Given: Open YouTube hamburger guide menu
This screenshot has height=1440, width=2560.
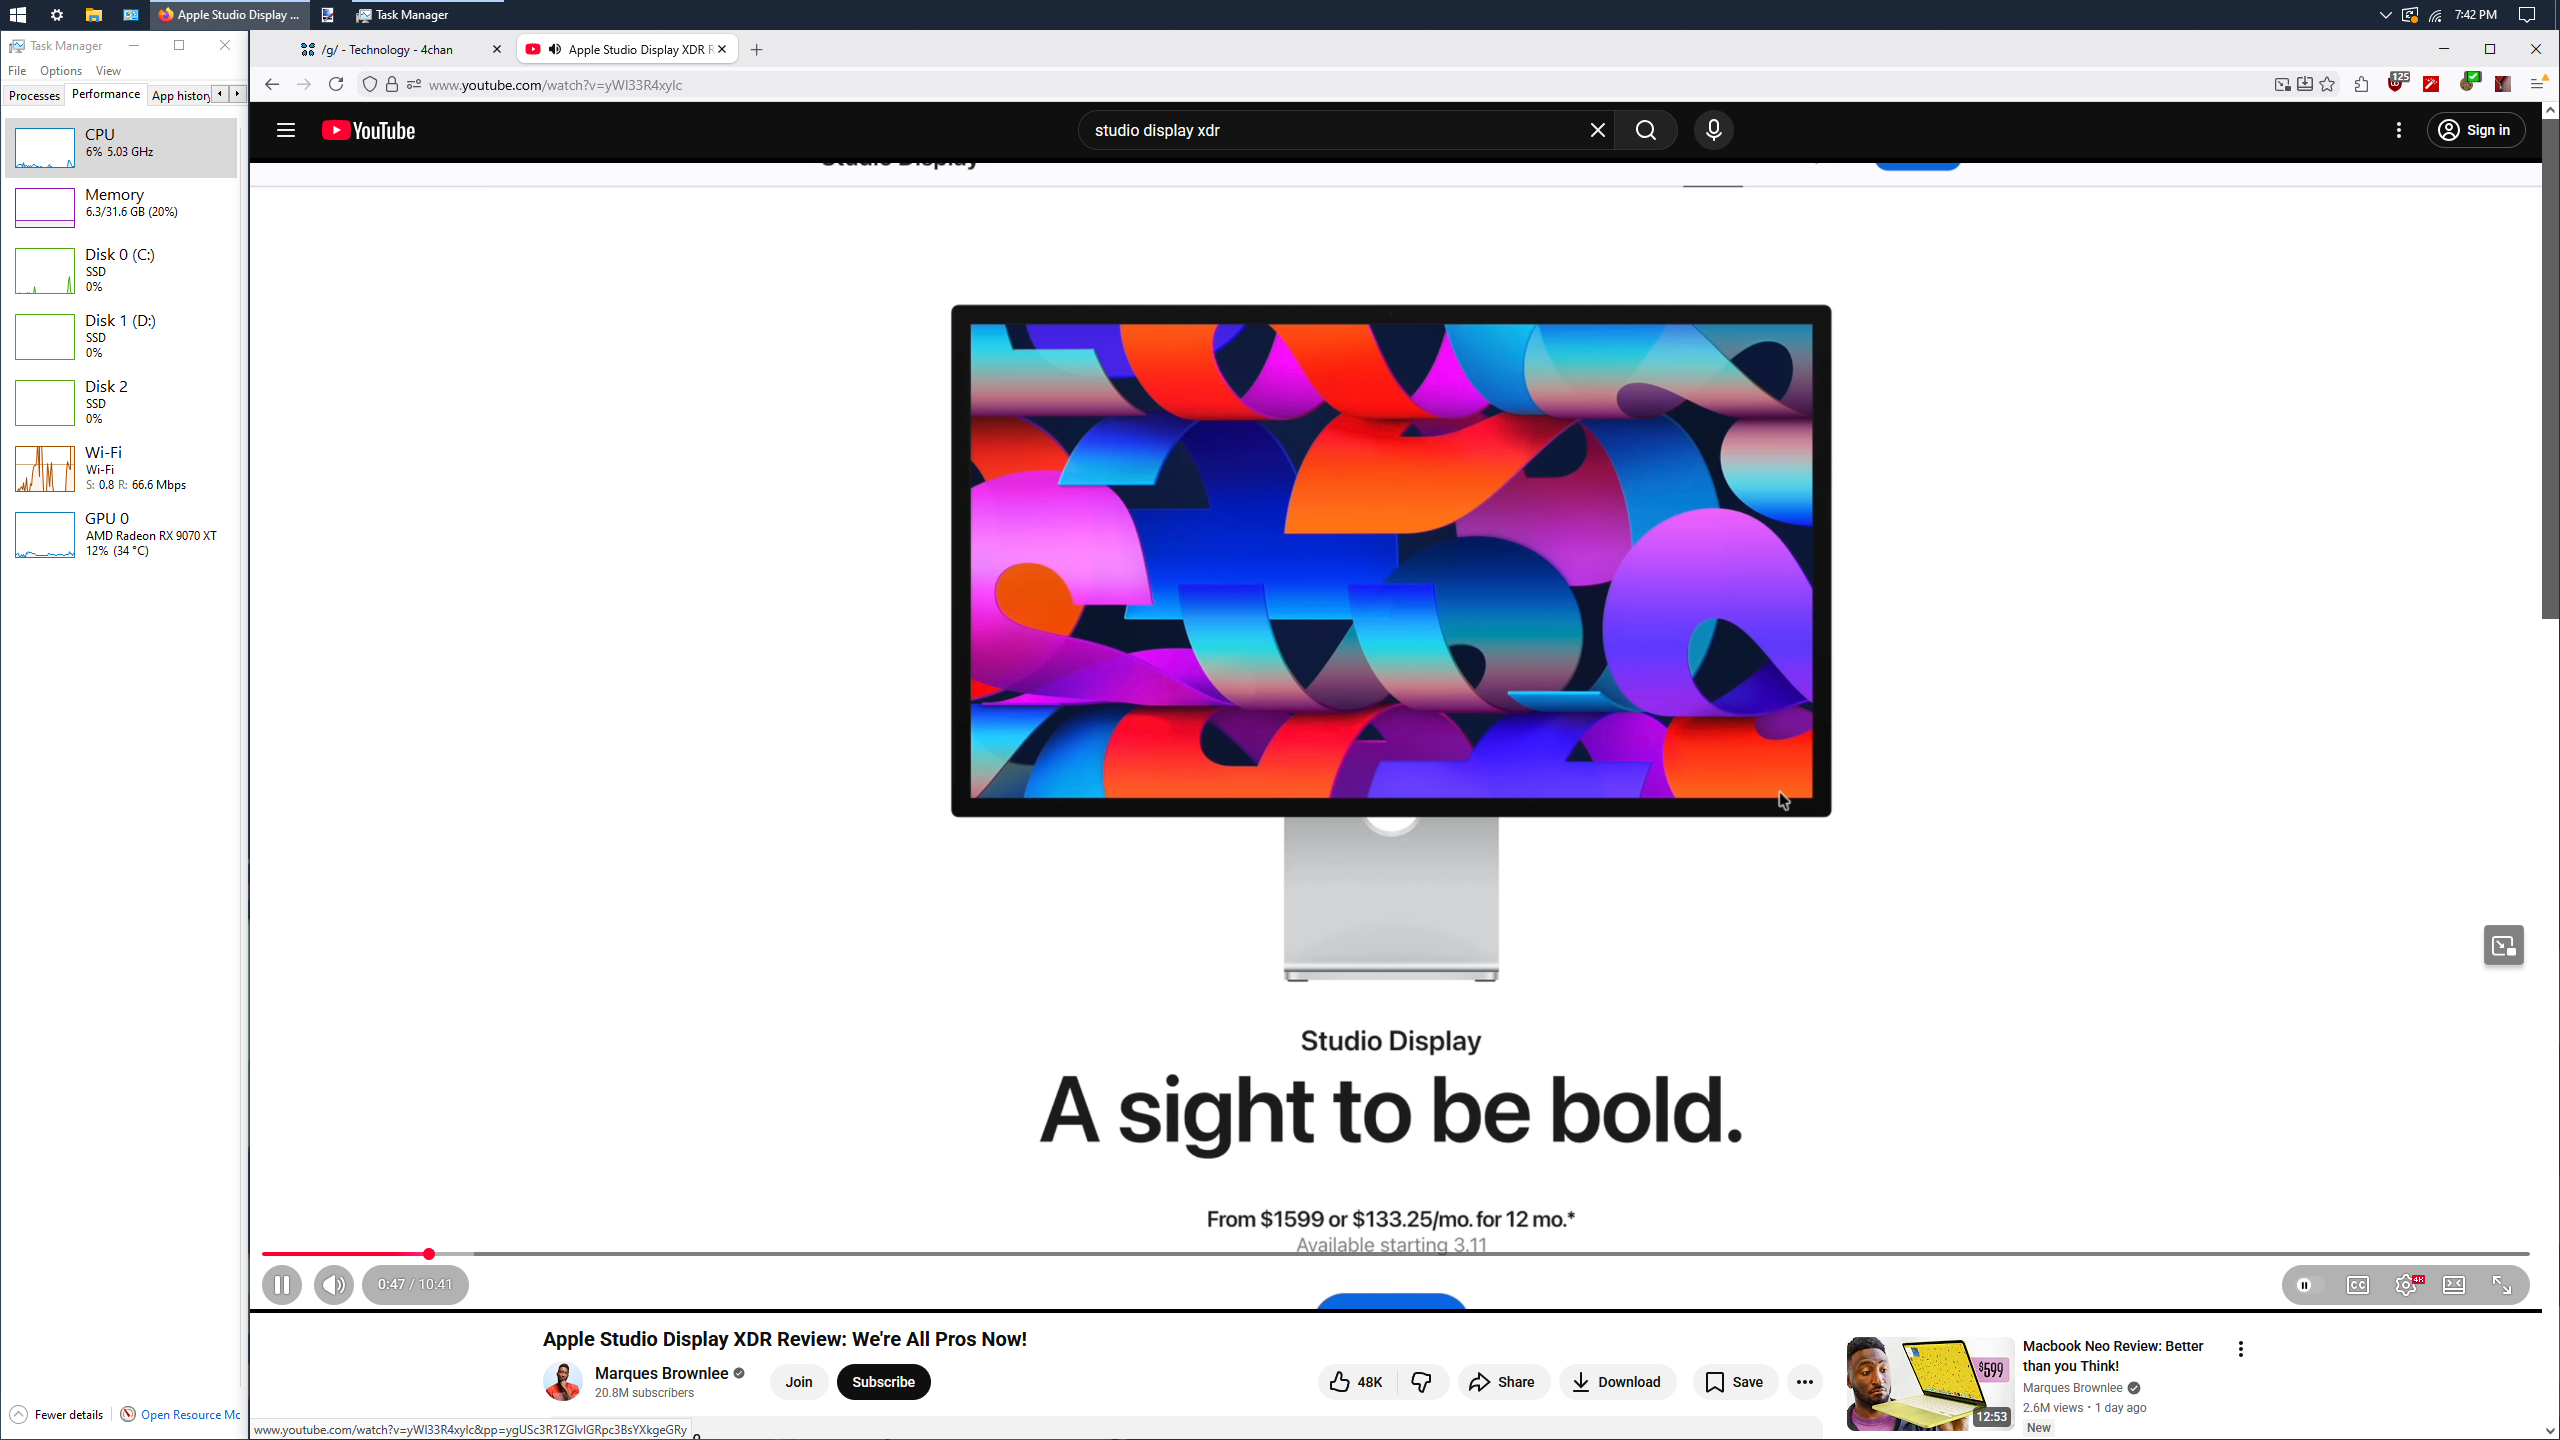Looking at the screenshot, I should pos(286,130).
